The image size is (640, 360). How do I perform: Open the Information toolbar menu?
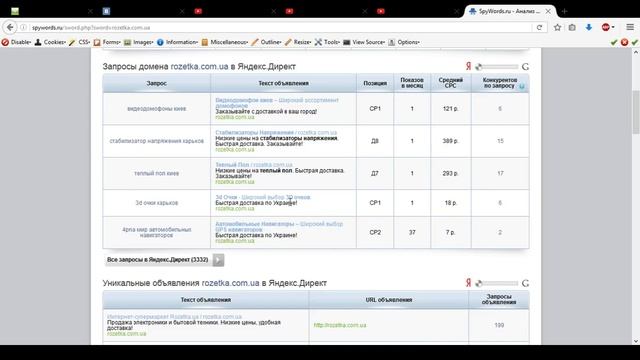(177, 42)
